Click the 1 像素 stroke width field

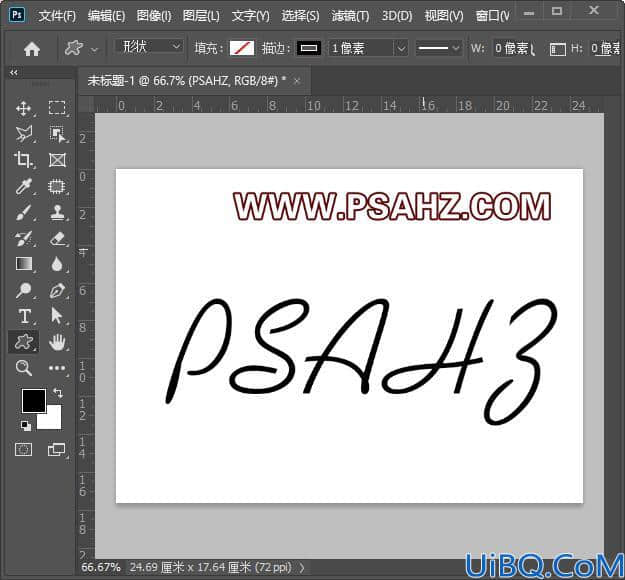pyautogui.click(x=361, y=49)
